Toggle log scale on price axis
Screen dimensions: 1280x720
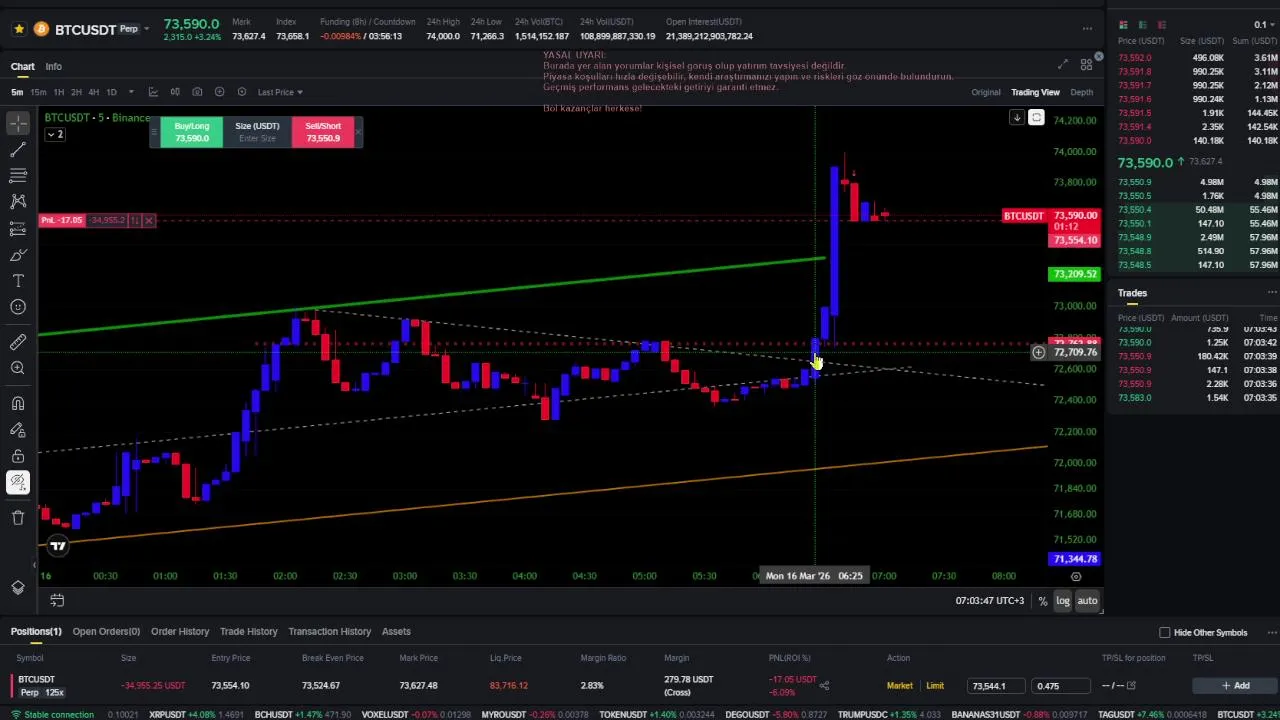[1062, 601]
